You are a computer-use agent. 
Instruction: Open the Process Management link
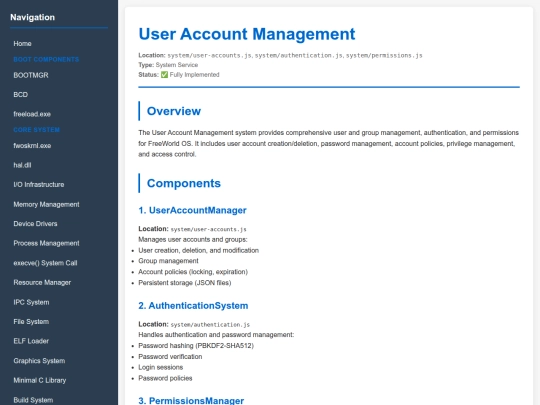point(46,243)
